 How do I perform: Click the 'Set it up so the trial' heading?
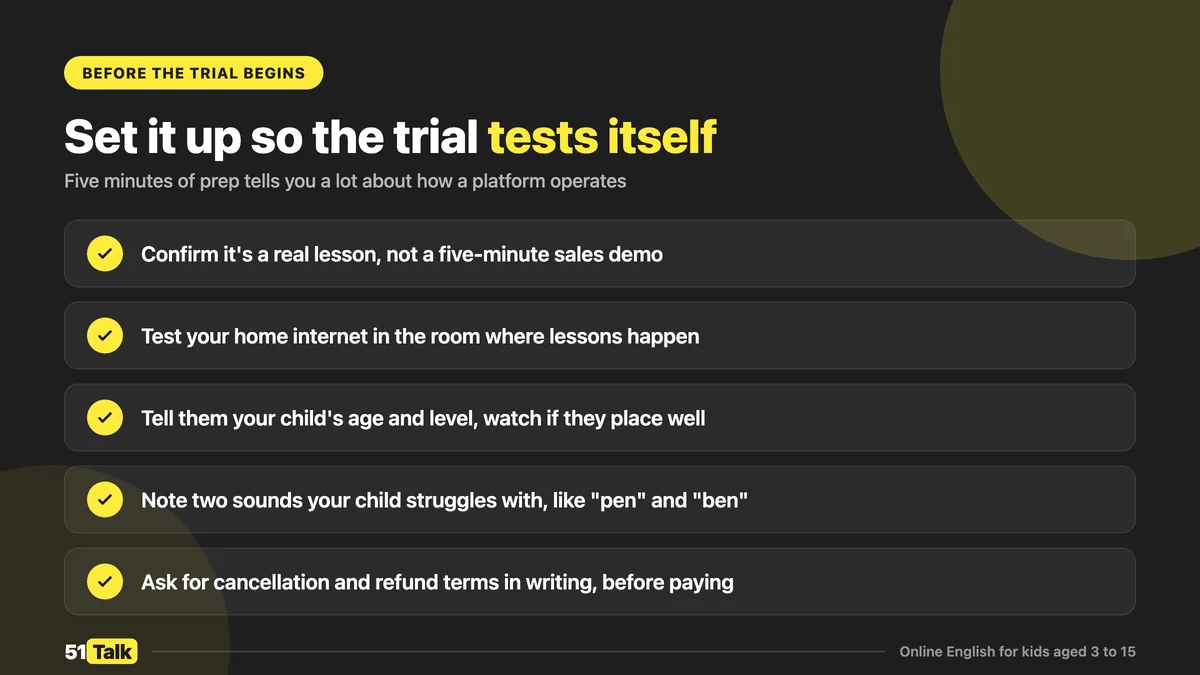click(x=271, y=137)
